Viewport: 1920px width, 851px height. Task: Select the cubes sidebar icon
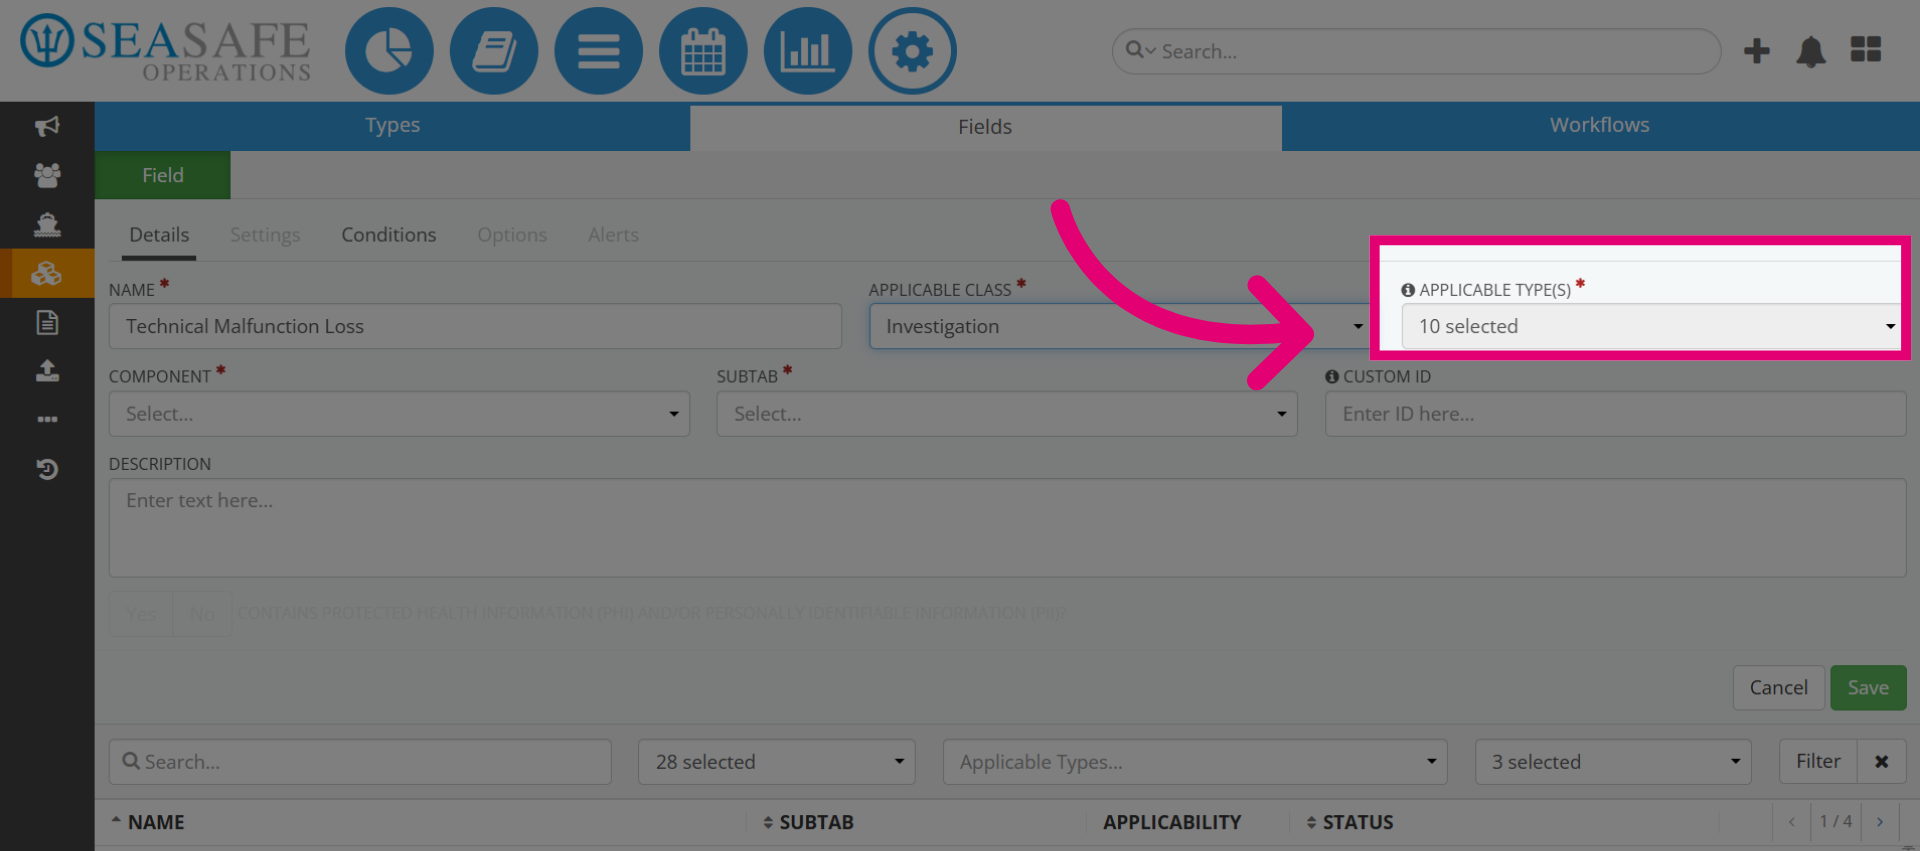(x=47, y=273)
